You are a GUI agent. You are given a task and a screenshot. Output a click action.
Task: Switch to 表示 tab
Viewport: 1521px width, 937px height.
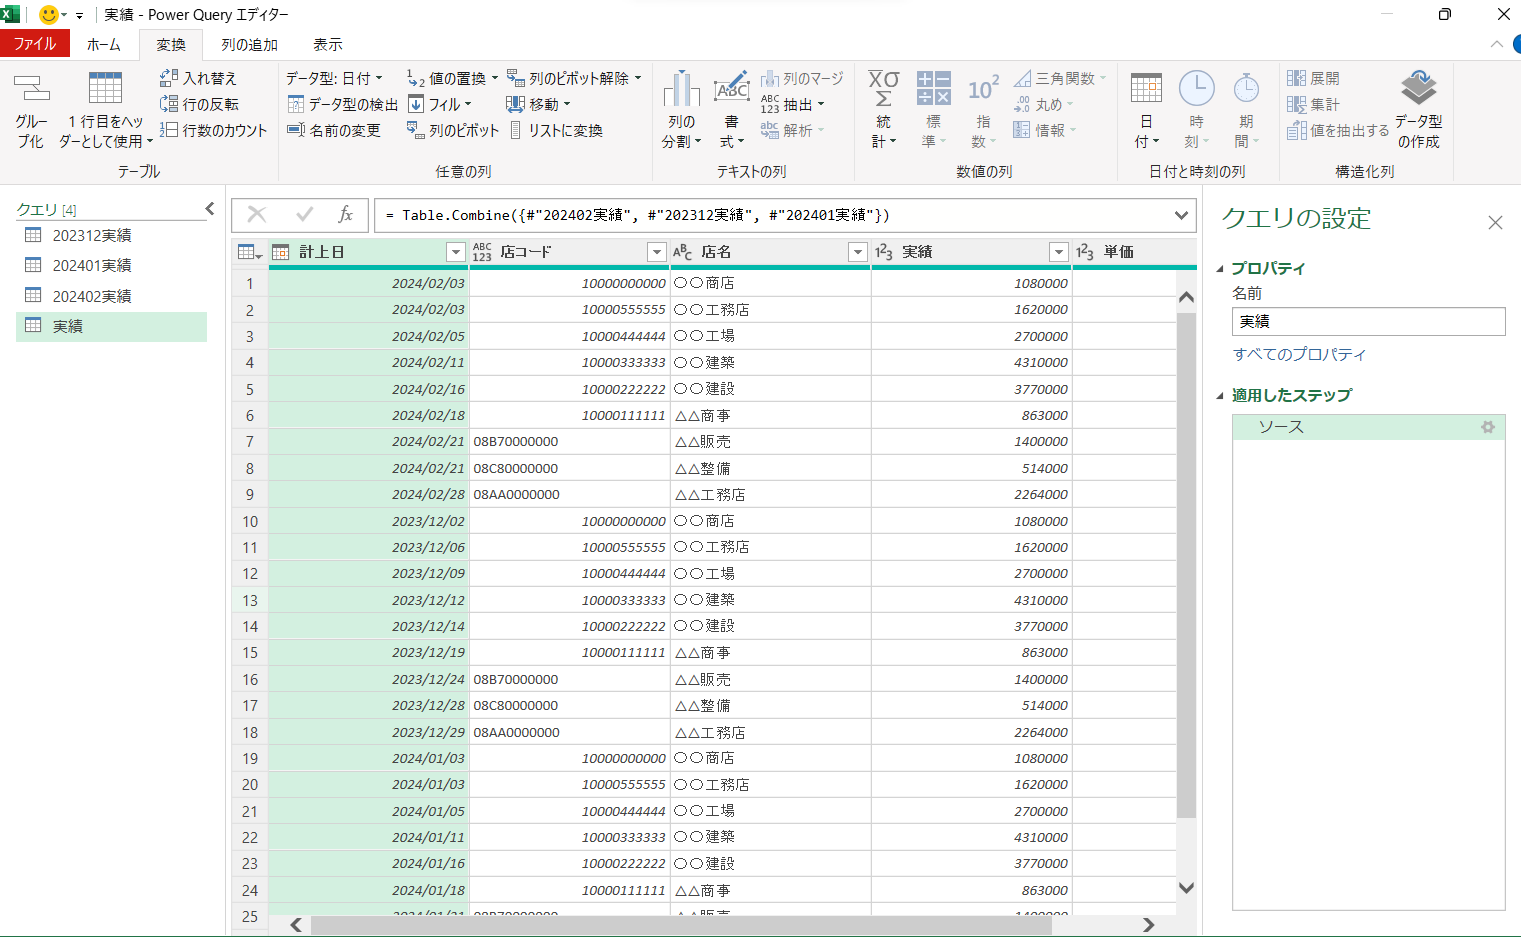point(328,44)
